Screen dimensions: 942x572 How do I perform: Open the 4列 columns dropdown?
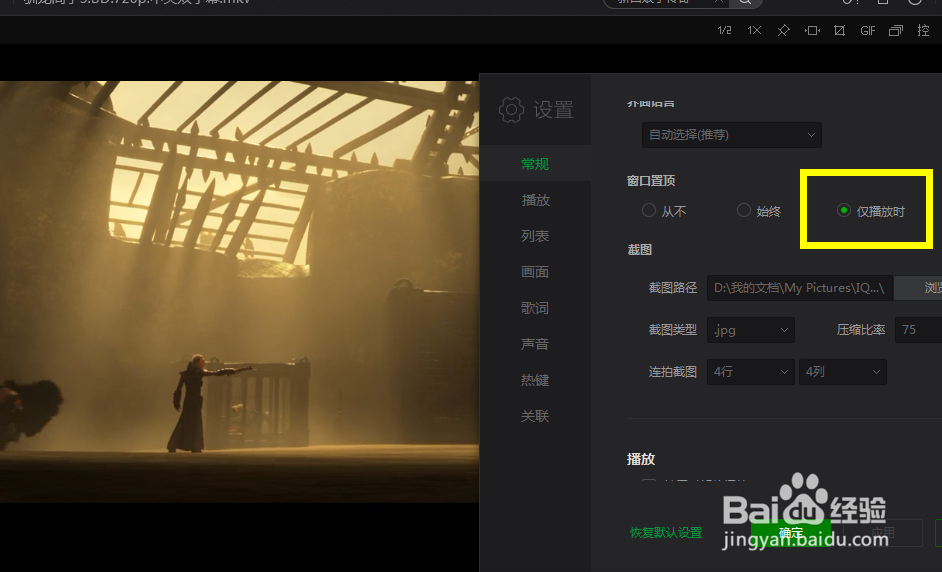point(843,372)
